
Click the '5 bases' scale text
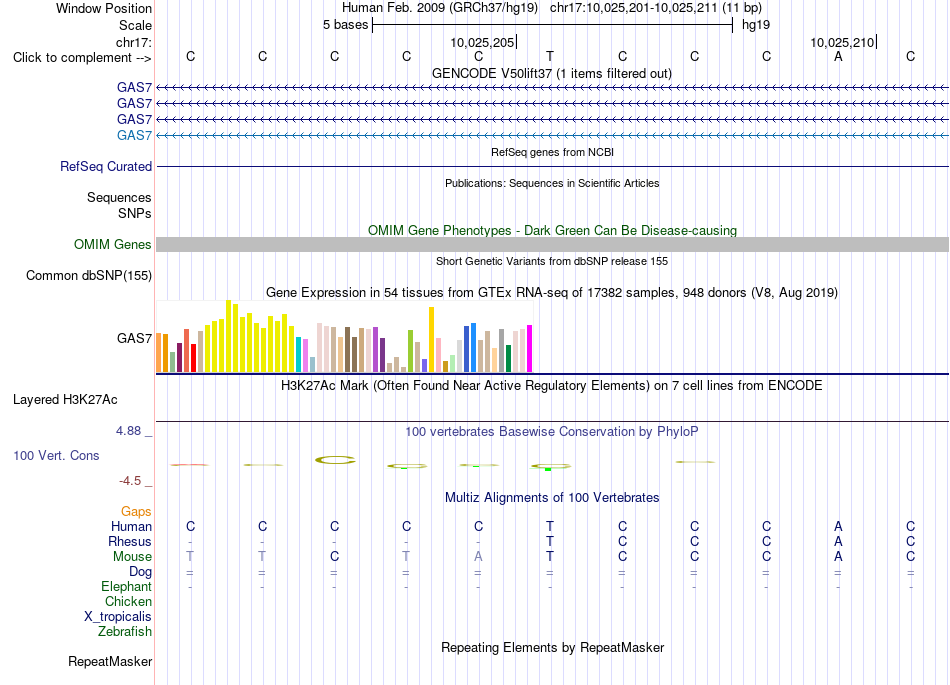coord(345,25)
